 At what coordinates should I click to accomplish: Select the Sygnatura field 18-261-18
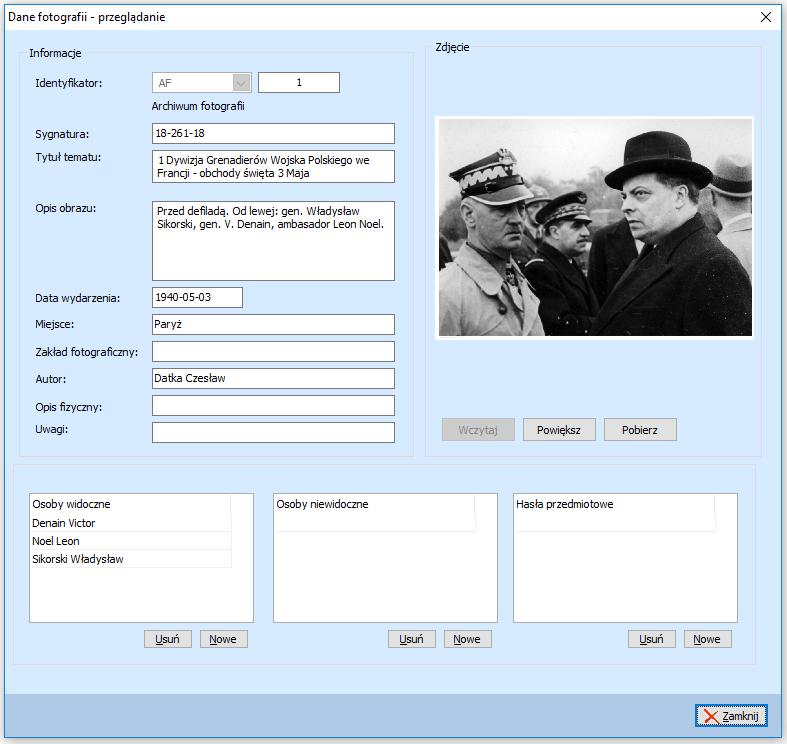[x=273, y=133]
